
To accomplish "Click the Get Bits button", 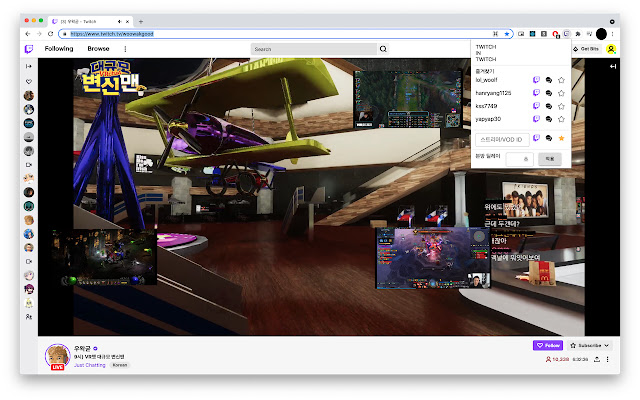I will click(586, 49).
